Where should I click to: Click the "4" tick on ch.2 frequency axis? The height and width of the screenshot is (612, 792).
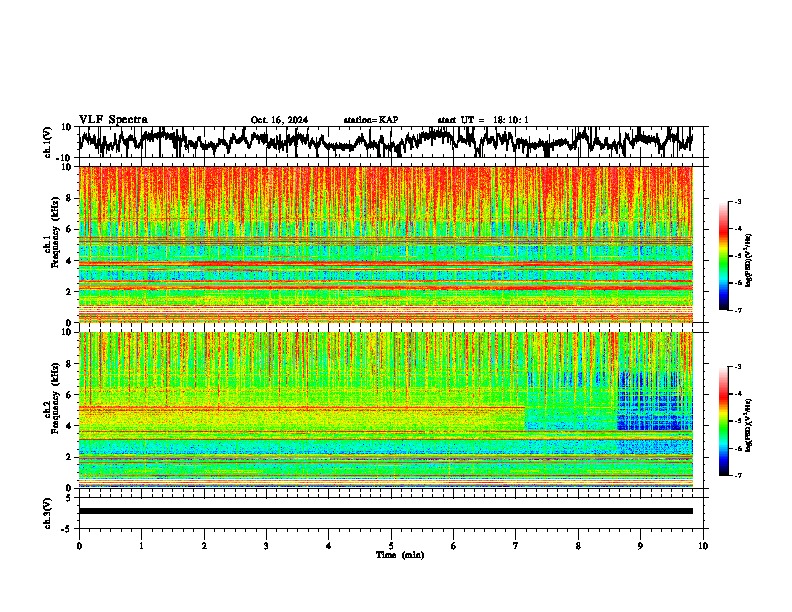(x=69, y=426)
